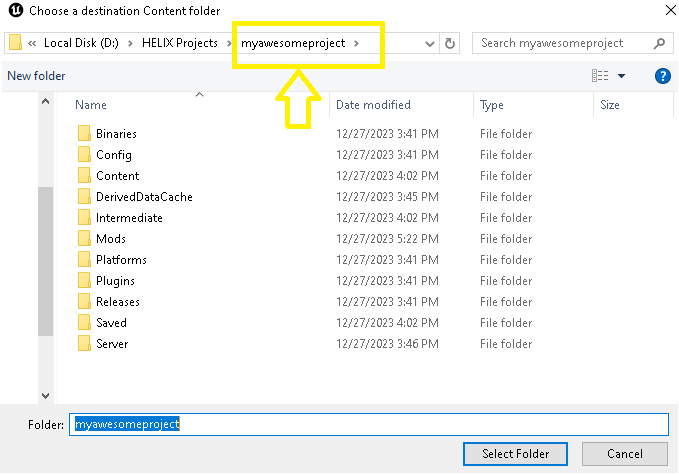Open the view options dropdown arrow
The height and width of the screenshot is (475, 679).
tap(621, 76)
